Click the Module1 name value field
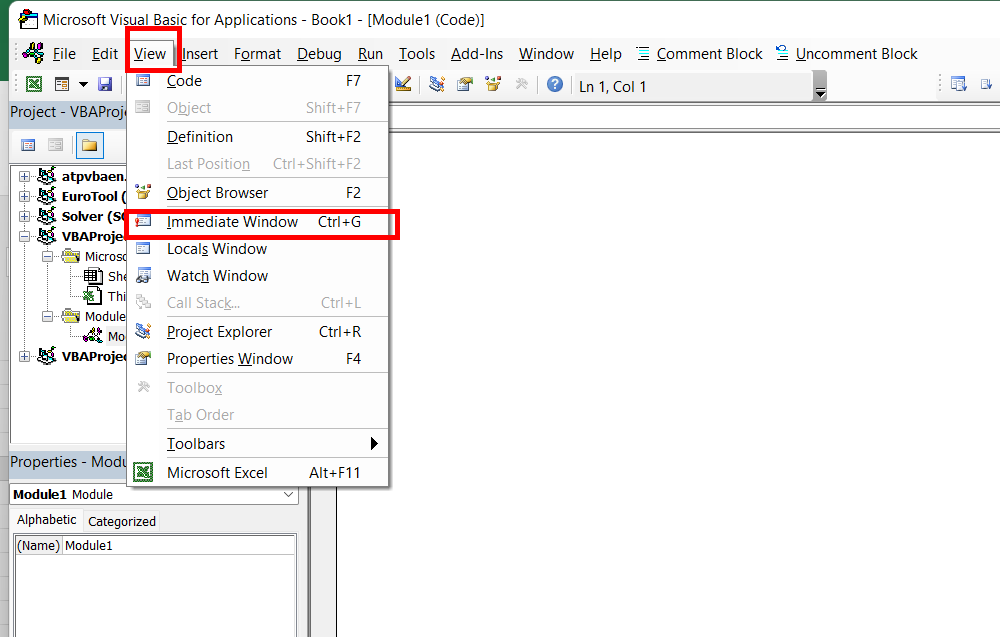This screenshot has width=1000, height=637. pyautogui.click(x=179, y=545)
